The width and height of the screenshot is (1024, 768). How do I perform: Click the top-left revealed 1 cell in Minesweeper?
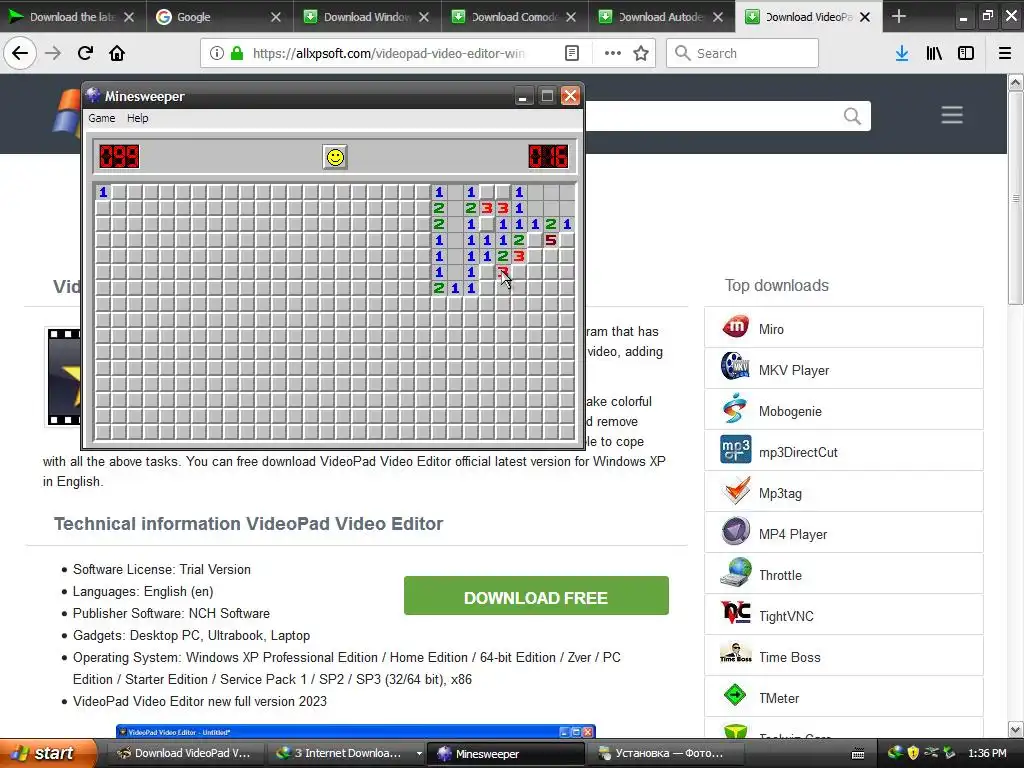(x=103, y=192)
